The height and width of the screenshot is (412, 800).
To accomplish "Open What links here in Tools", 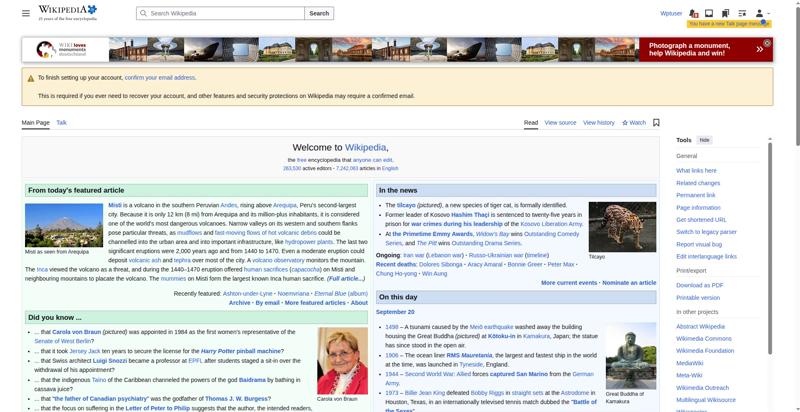I will click(696, 170).
